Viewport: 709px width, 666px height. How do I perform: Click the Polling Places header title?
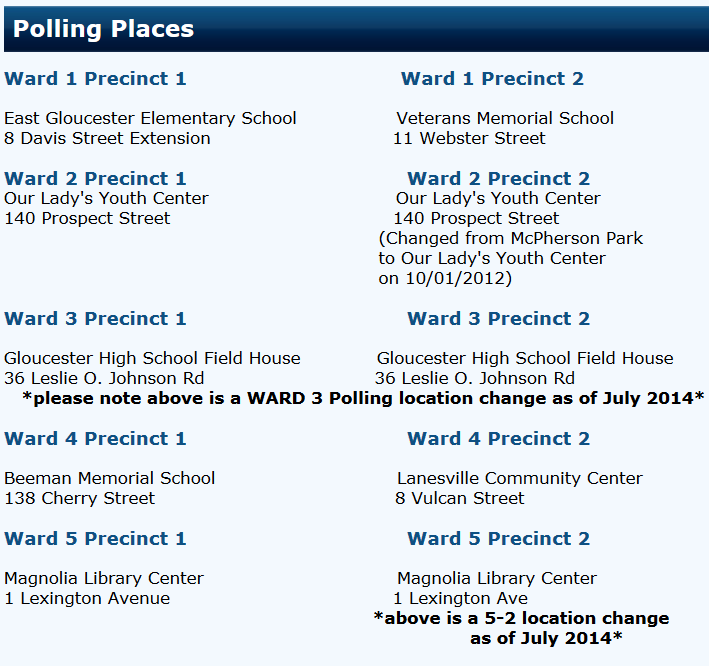[103, 29]
